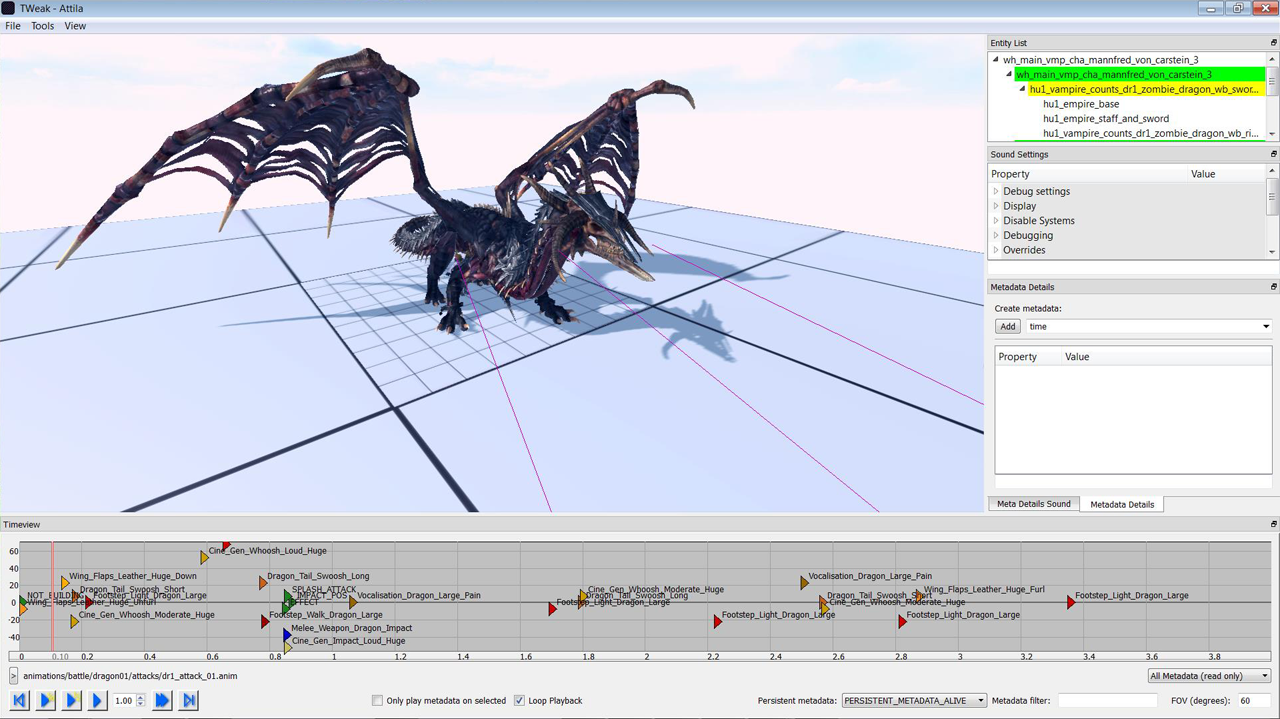Open the Tools menu

[x=42, y=26]
